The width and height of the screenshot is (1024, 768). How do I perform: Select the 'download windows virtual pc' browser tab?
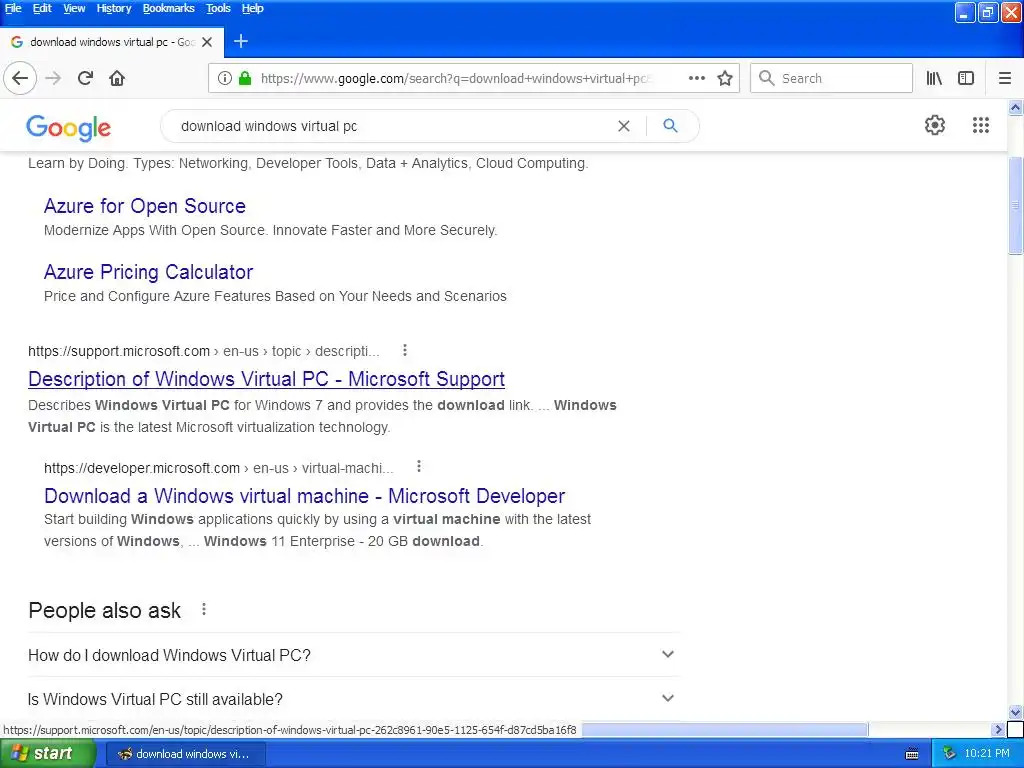click(112, 42)
